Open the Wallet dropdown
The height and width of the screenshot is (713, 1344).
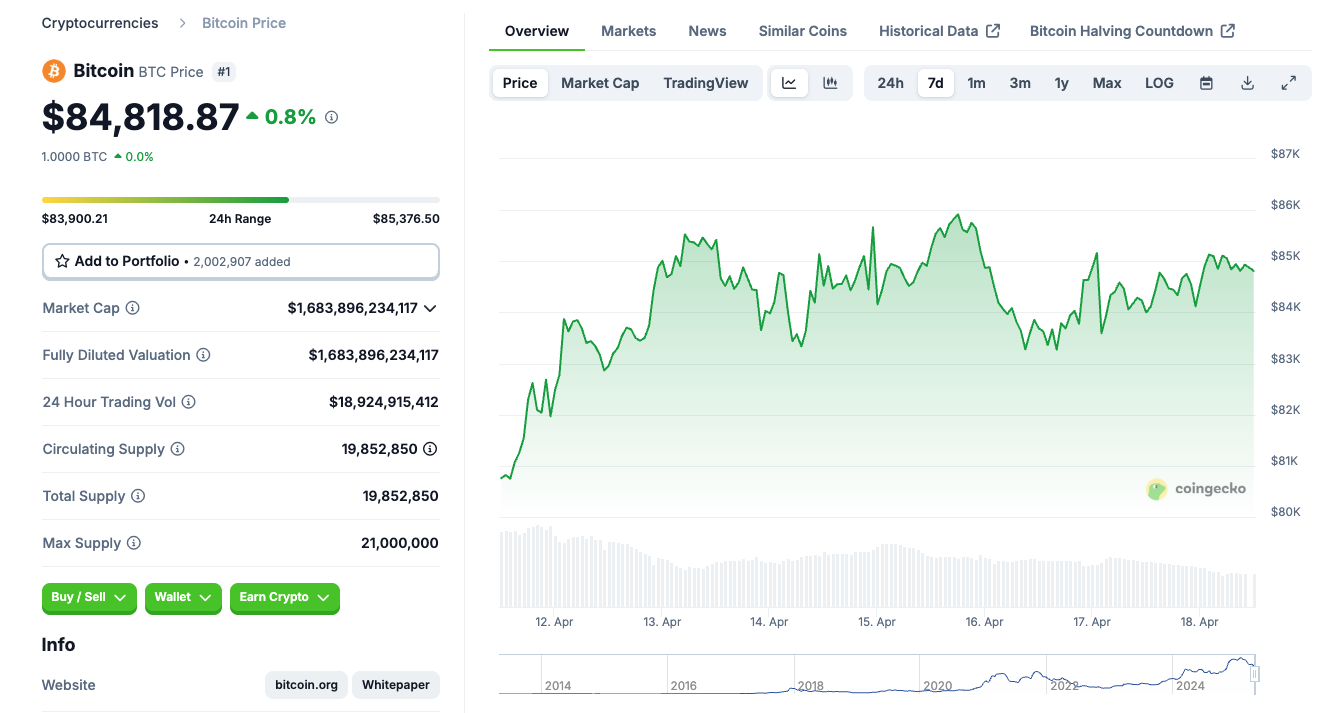point(183,598)
